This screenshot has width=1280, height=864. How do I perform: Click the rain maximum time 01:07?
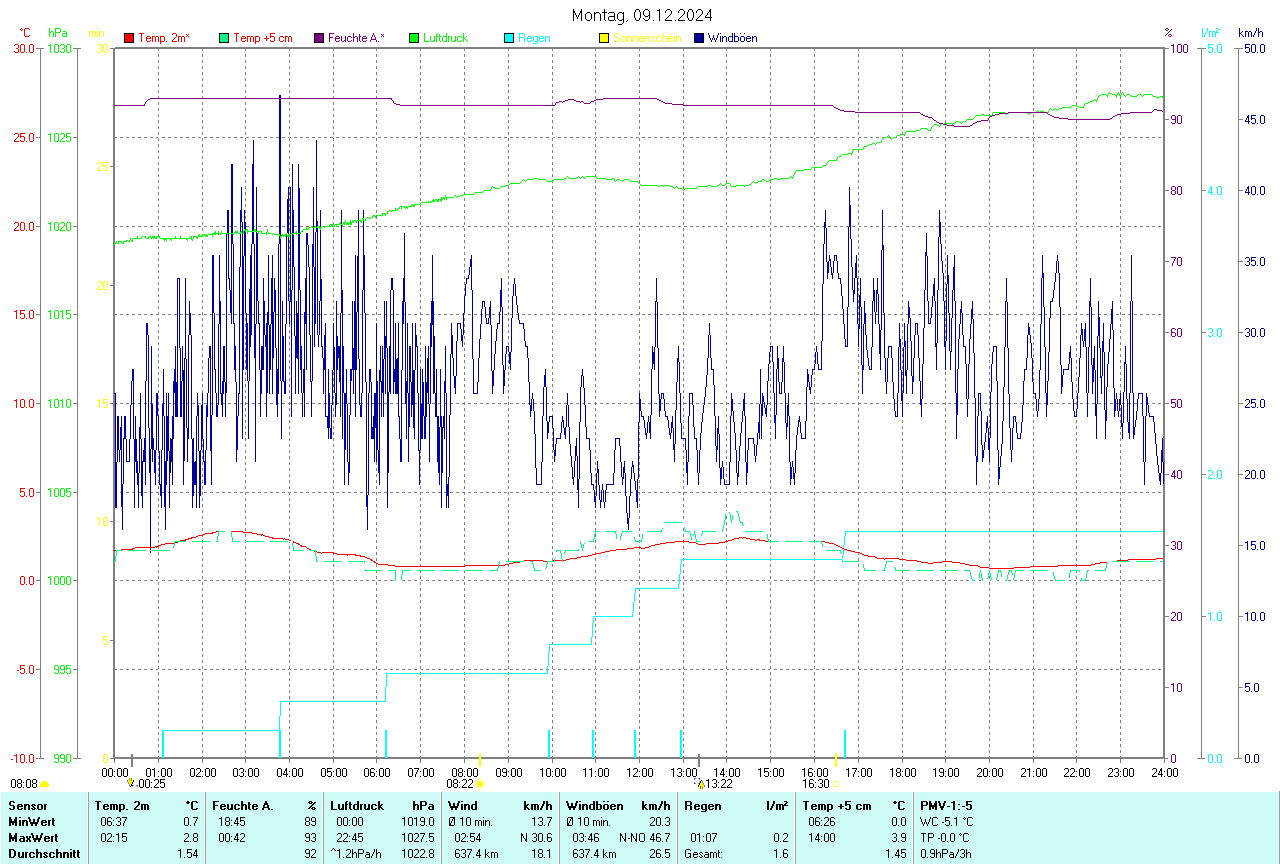point(703,837)
